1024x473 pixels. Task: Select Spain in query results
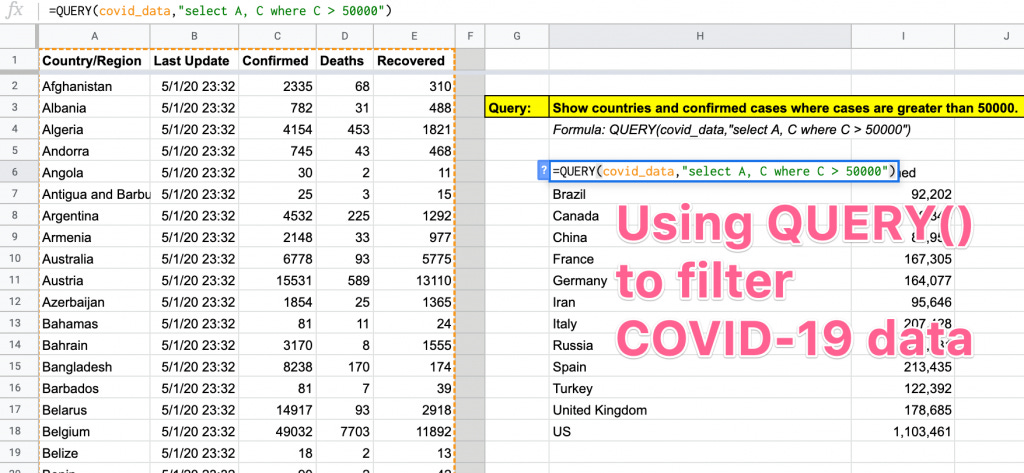700,367
